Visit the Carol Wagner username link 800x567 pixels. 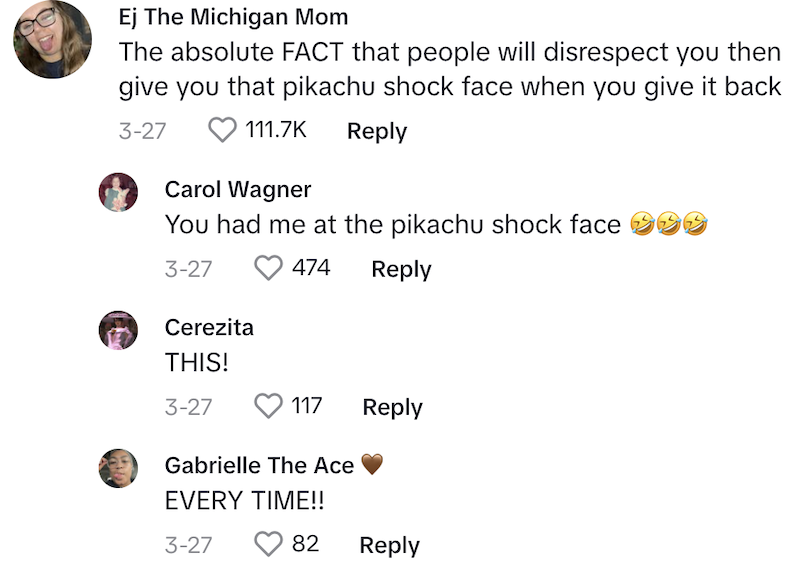click(238, 189)
